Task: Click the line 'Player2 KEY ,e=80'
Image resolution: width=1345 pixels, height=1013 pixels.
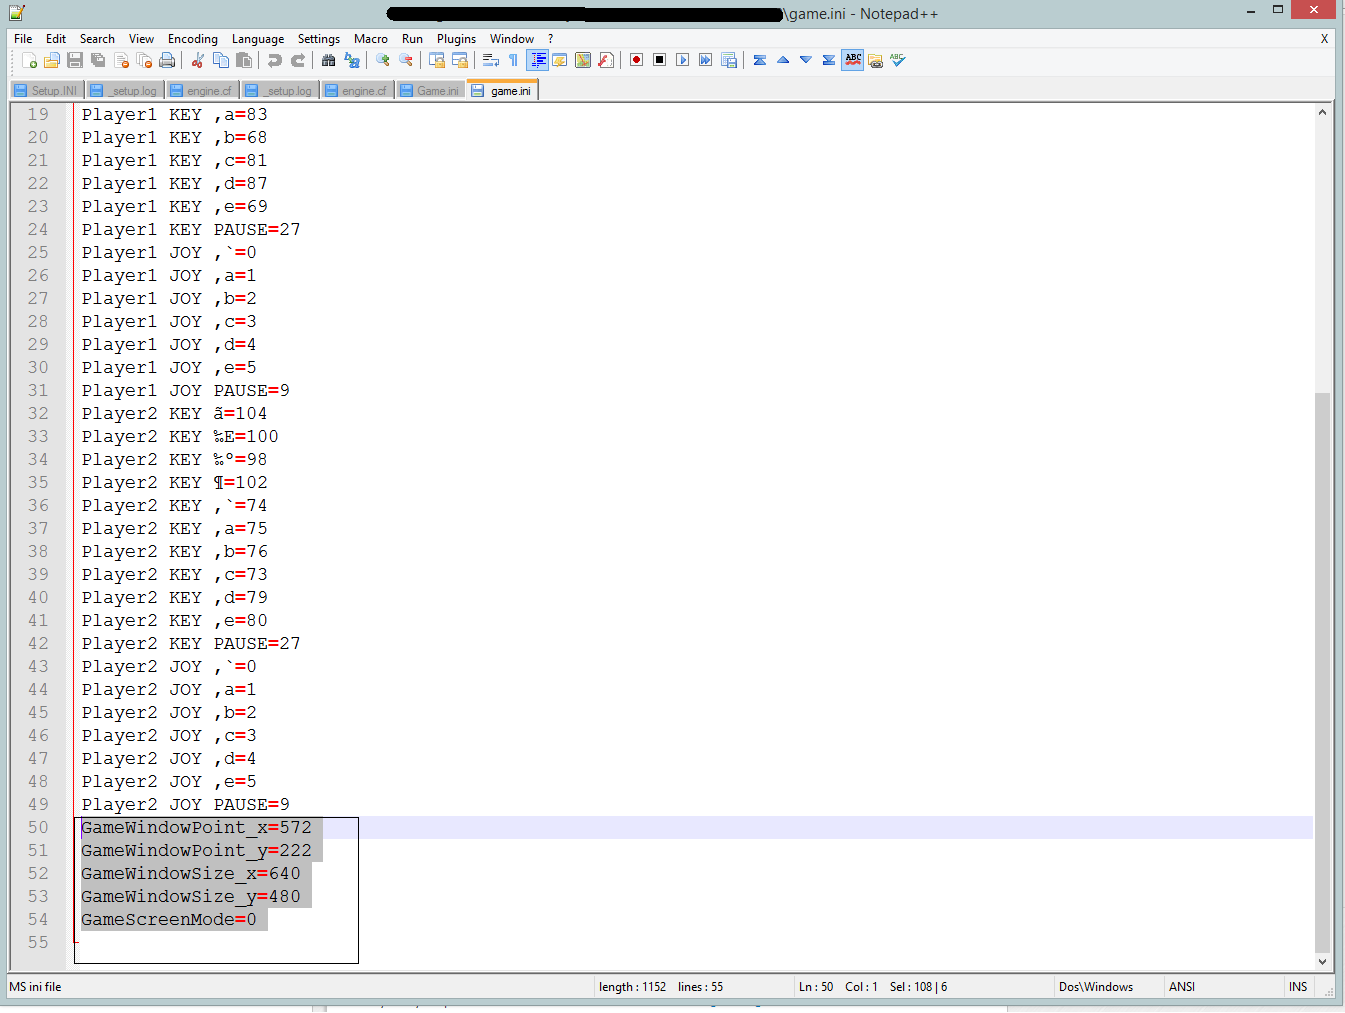Action: tap(175, 621)
